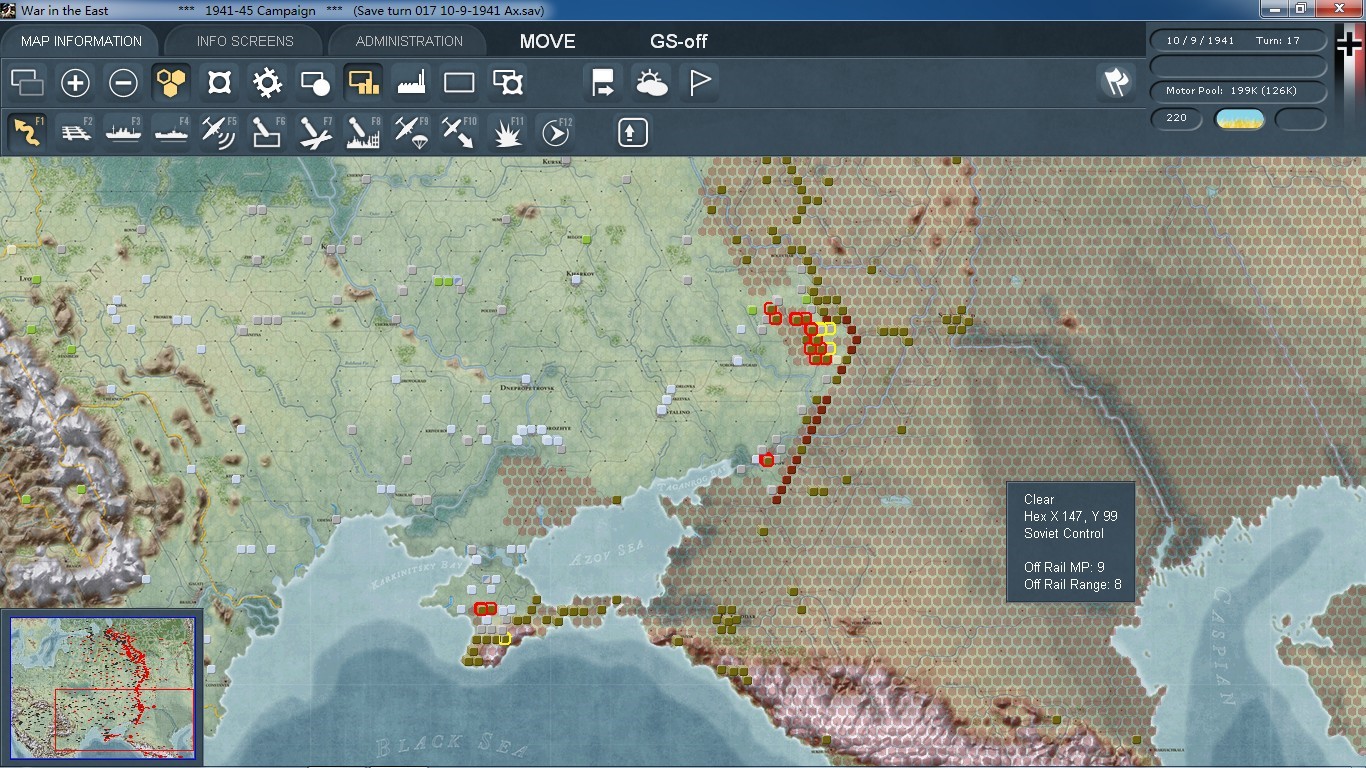Select the F3 naval transport mode
The width and height of the screenshot is (1366, 768).
pyautogui.click(x=123, y=132)
